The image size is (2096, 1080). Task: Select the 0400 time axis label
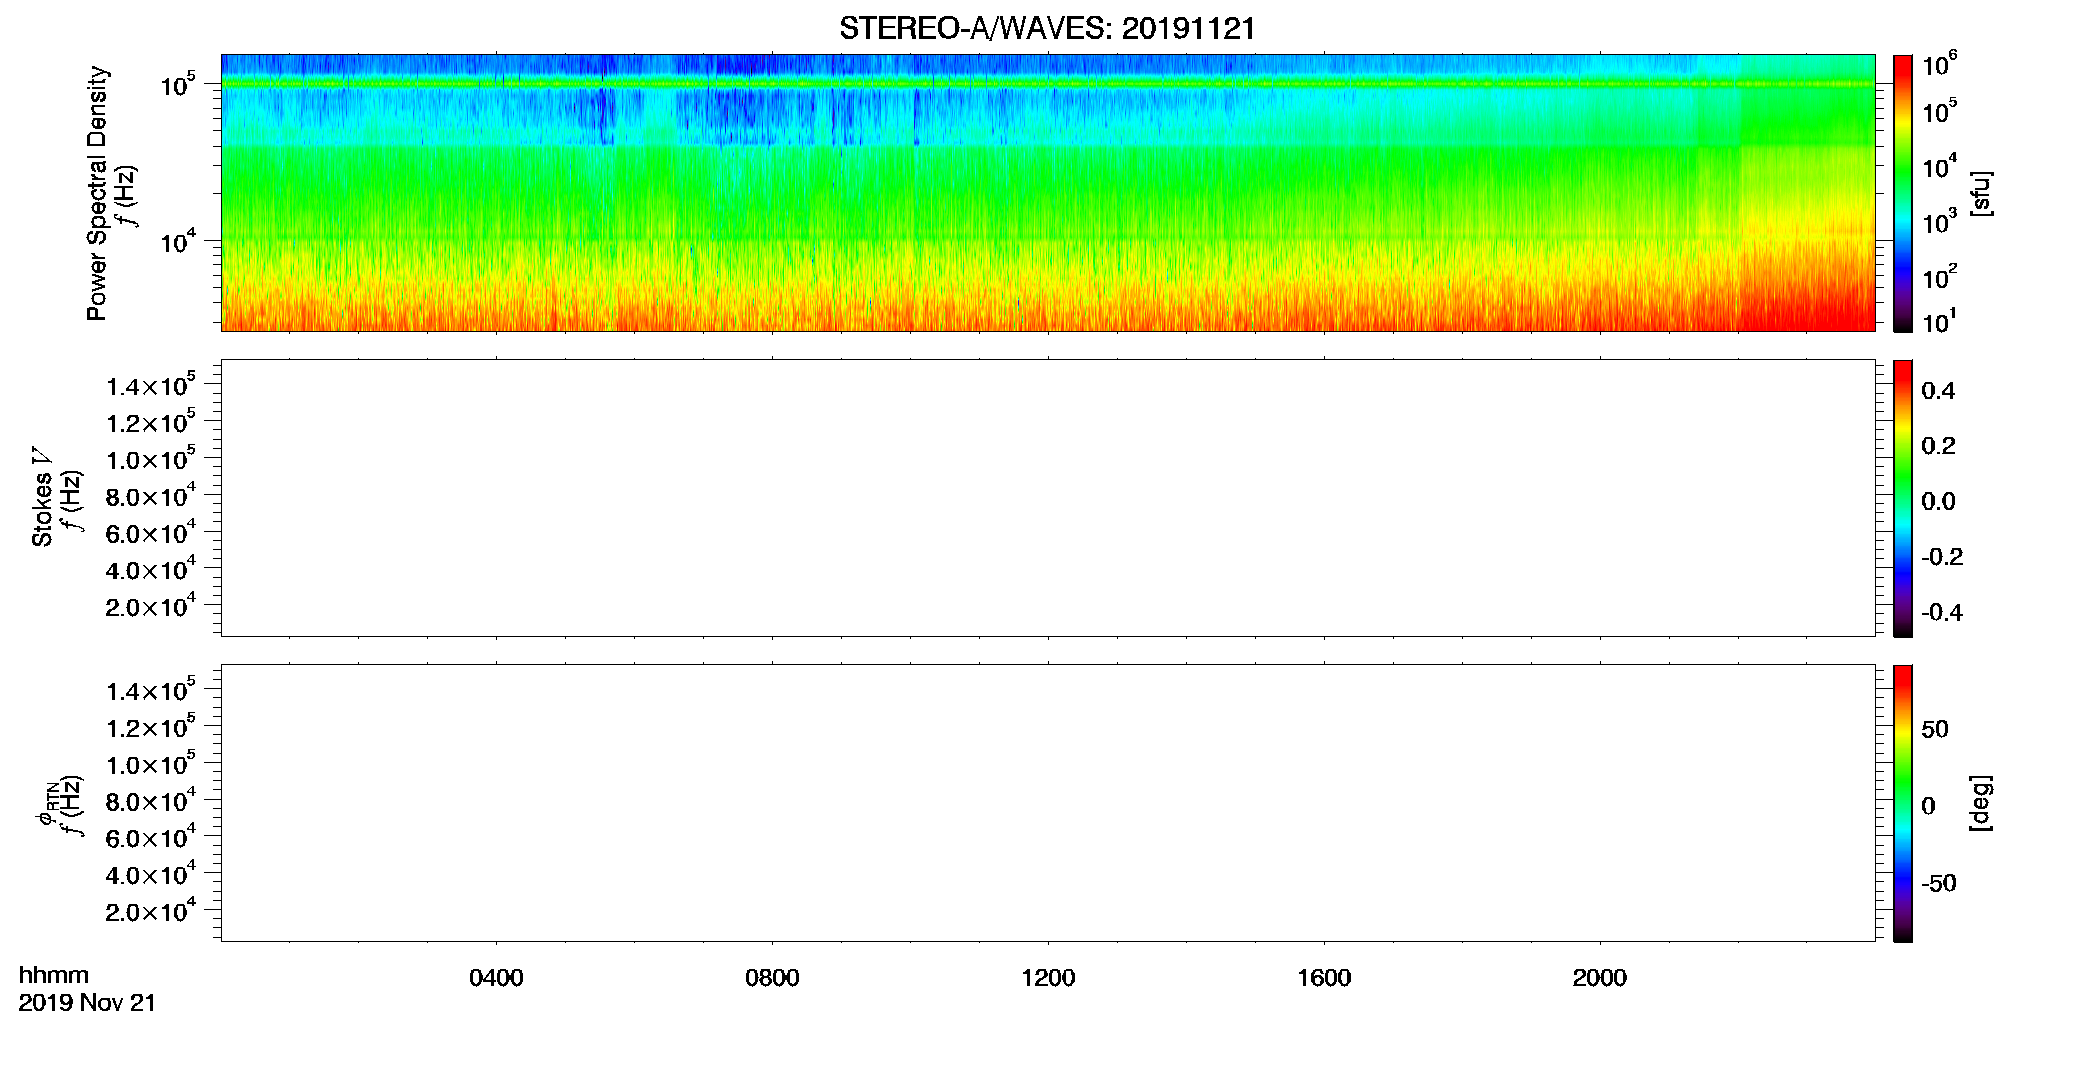click(x=496, y=977)
